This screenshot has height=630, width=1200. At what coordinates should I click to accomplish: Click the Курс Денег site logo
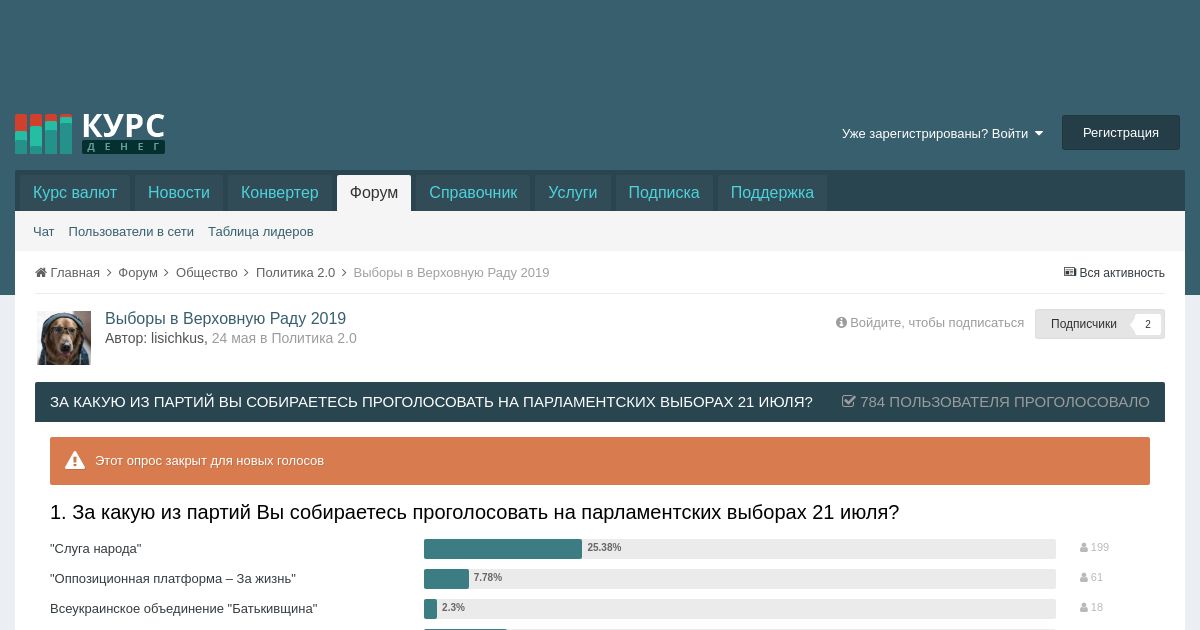pos(90,133)
